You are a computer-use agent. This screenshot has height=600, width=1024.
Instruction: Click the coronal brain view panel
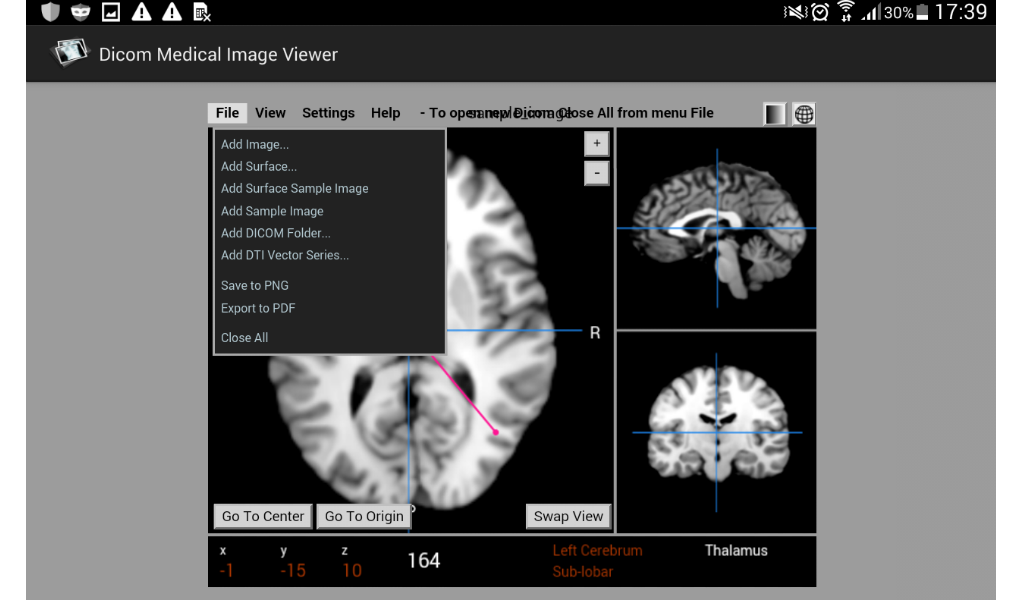point(716,430)
